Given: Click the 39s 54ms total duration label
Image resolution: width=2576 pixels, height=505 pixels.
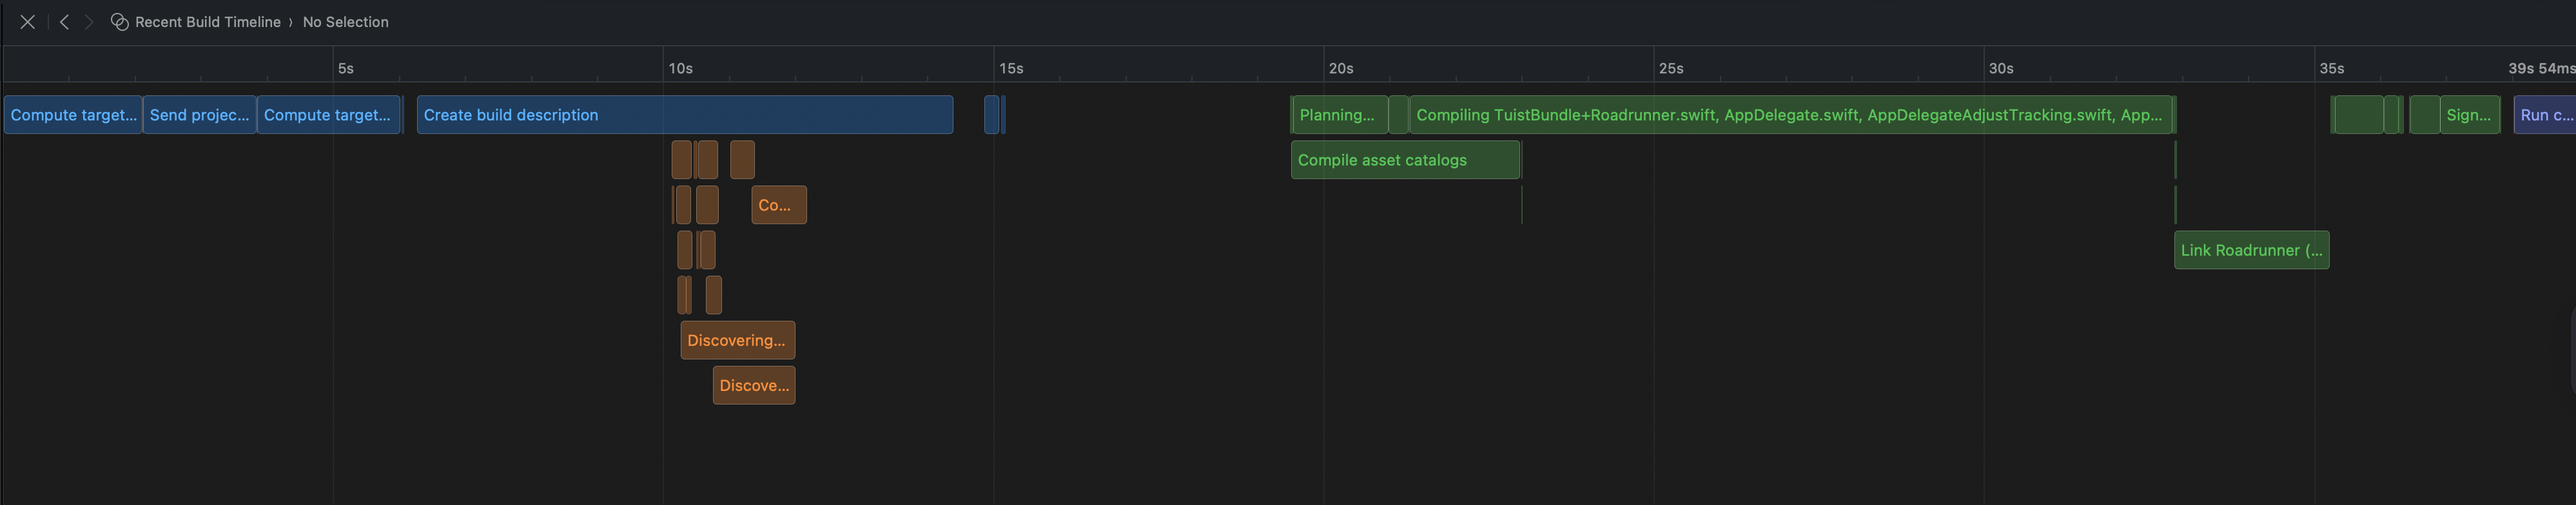Looking at the screenshot, I should (2541, 68).
